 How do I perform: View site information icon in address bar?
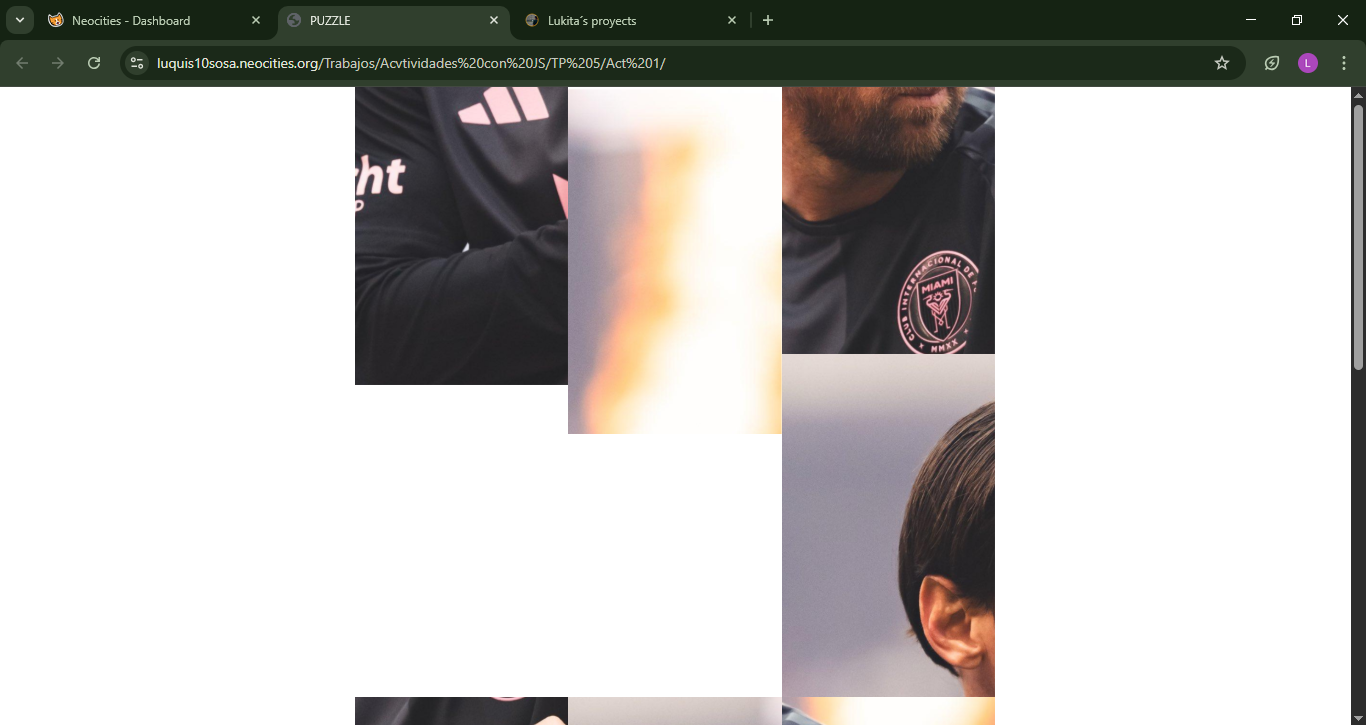coord(137,63)
